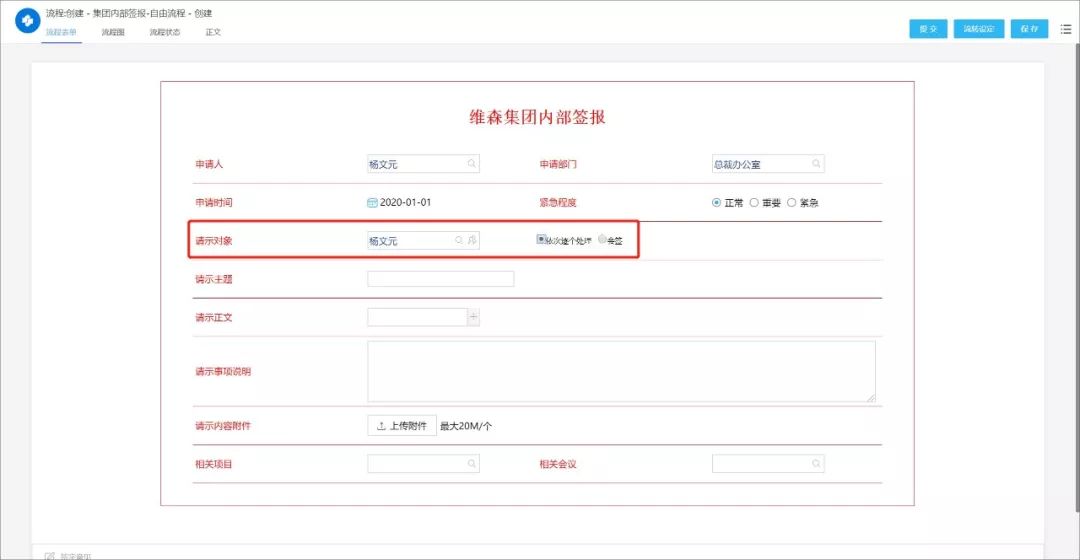Click search icon in 请示对象 field
Image resolution: width=1080 pixels, height=560 pixels.
[x=459, y=240]
